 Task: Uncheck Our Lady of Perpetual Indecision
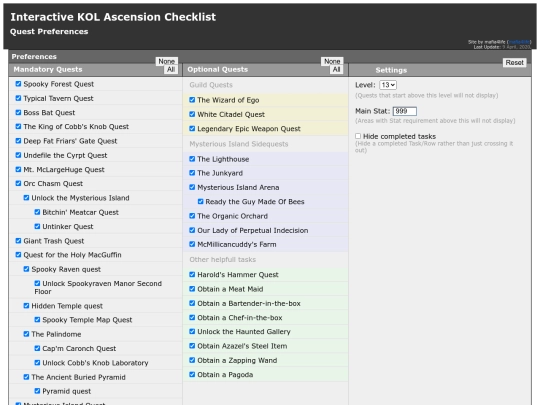[192, 230]
